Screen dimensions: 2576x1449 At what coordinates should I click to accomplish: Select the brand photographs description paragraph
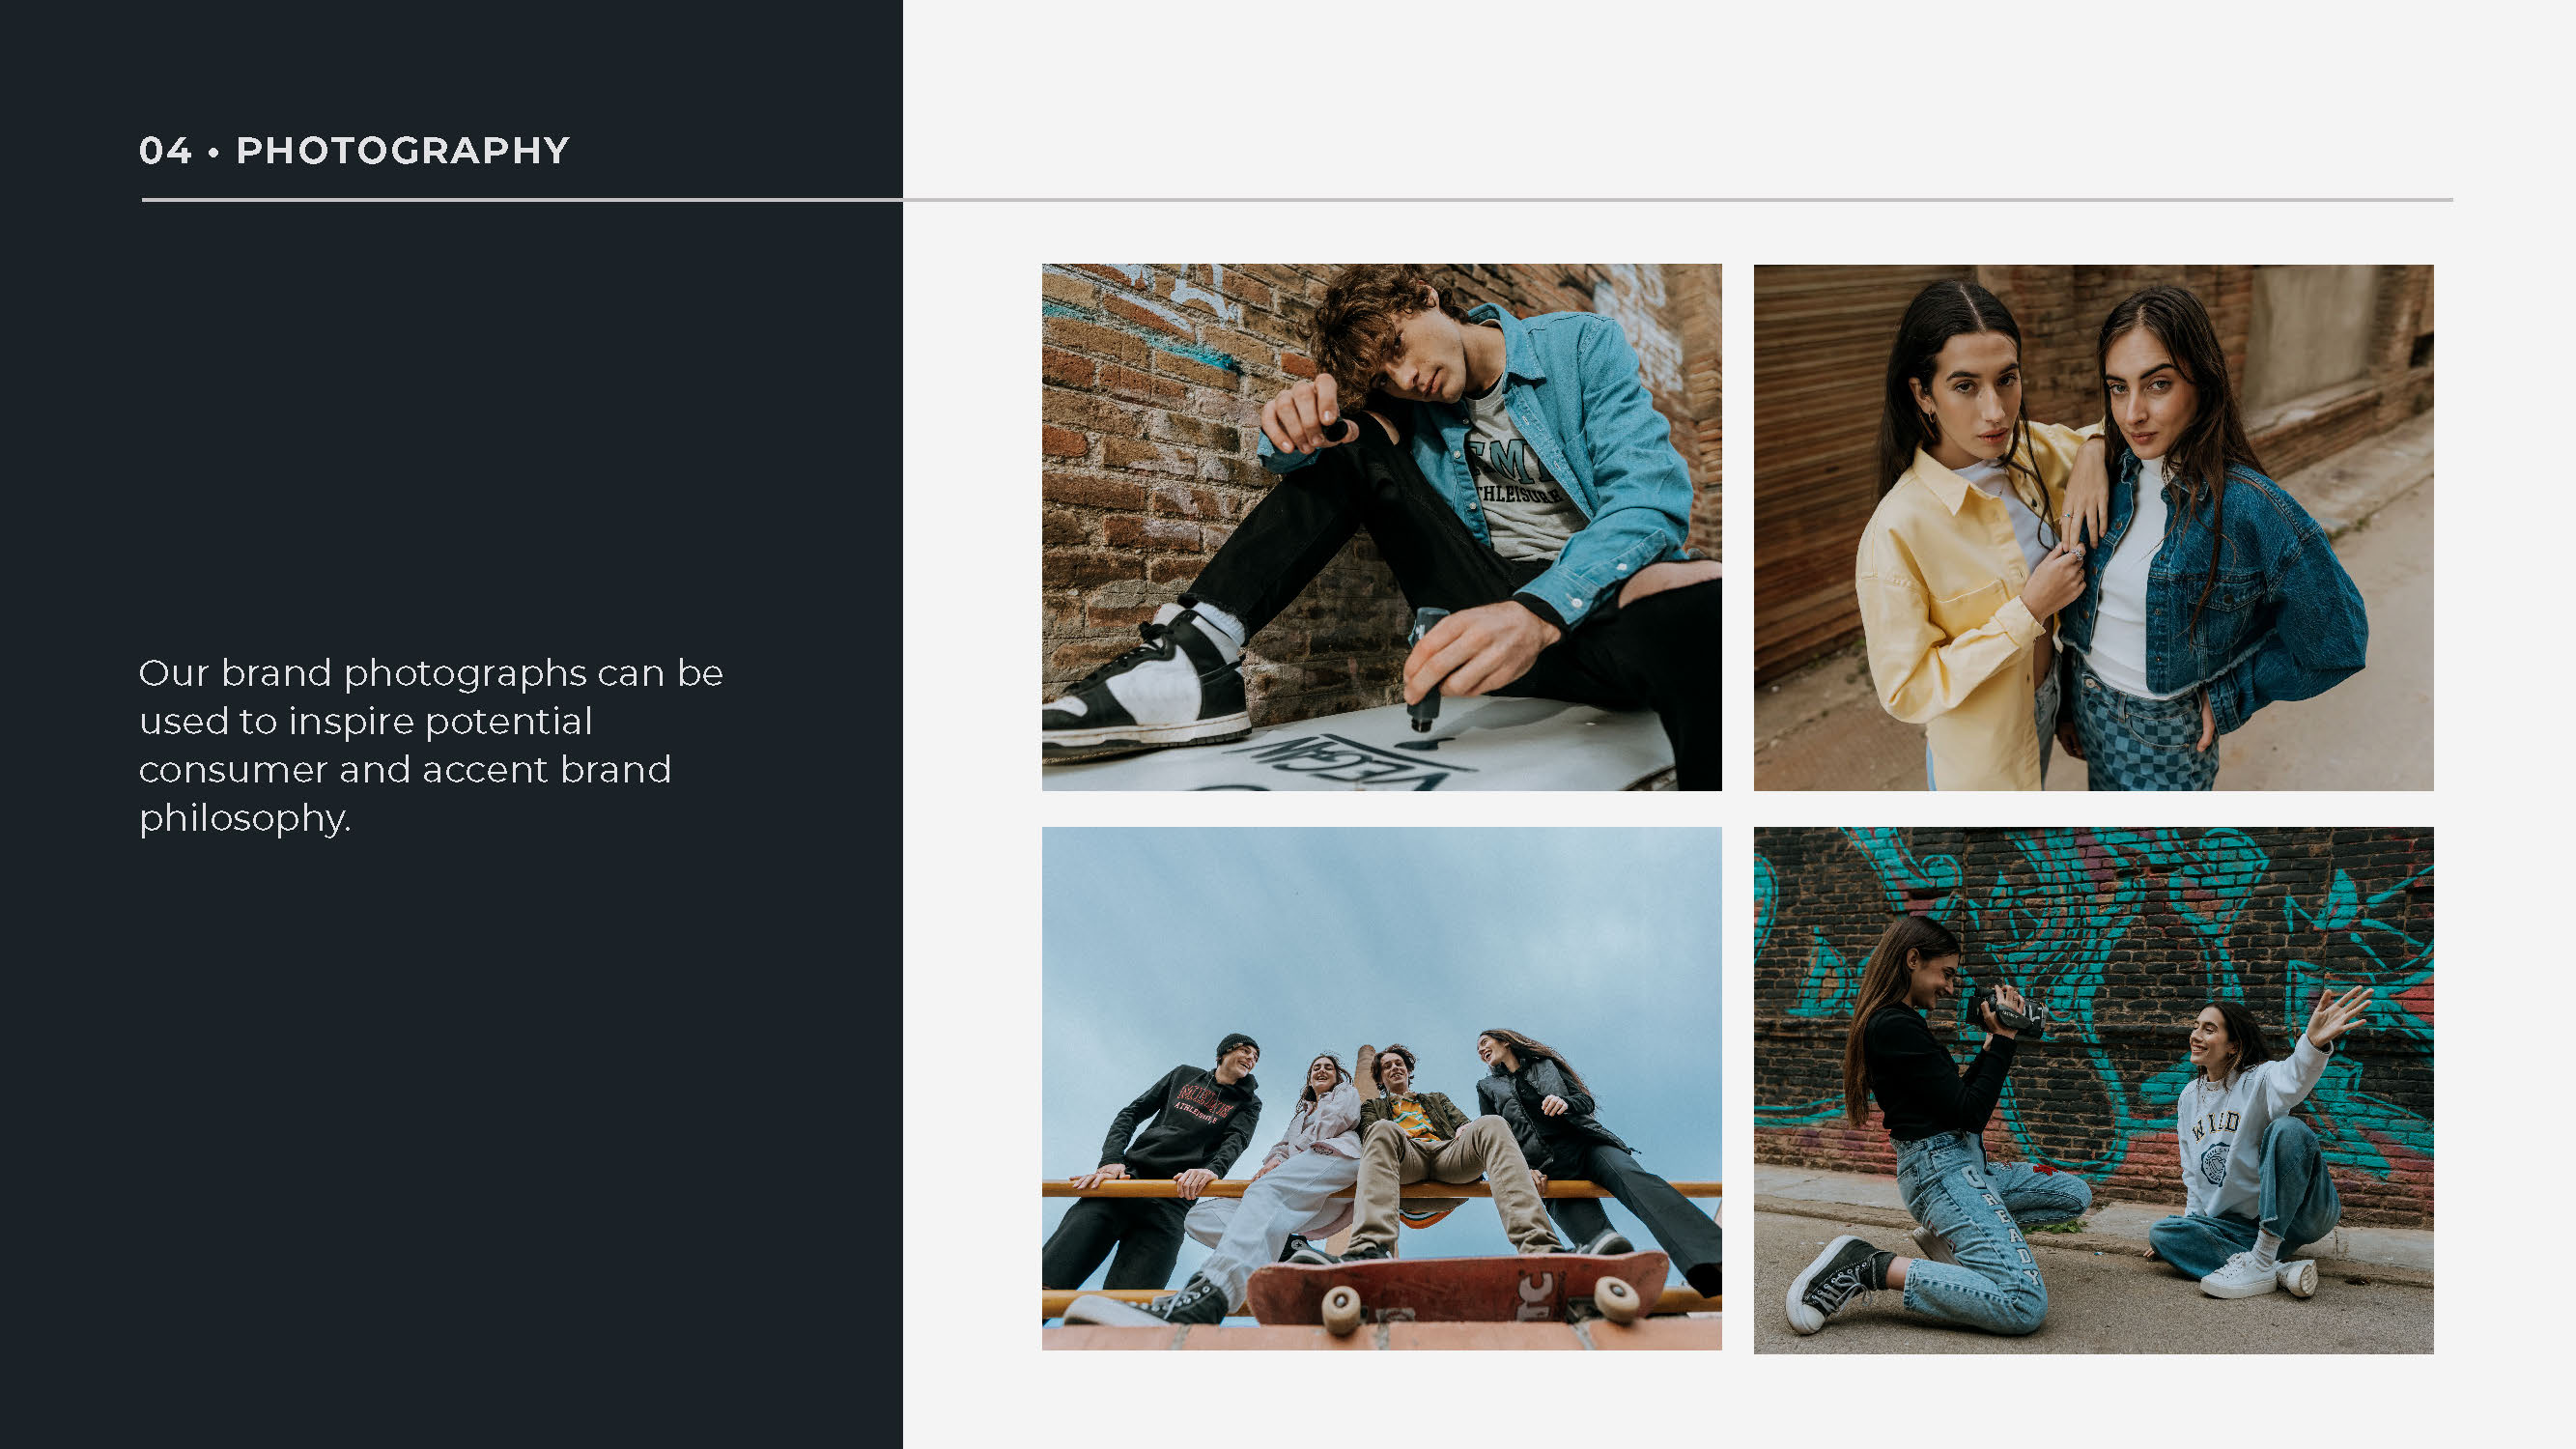430,745
